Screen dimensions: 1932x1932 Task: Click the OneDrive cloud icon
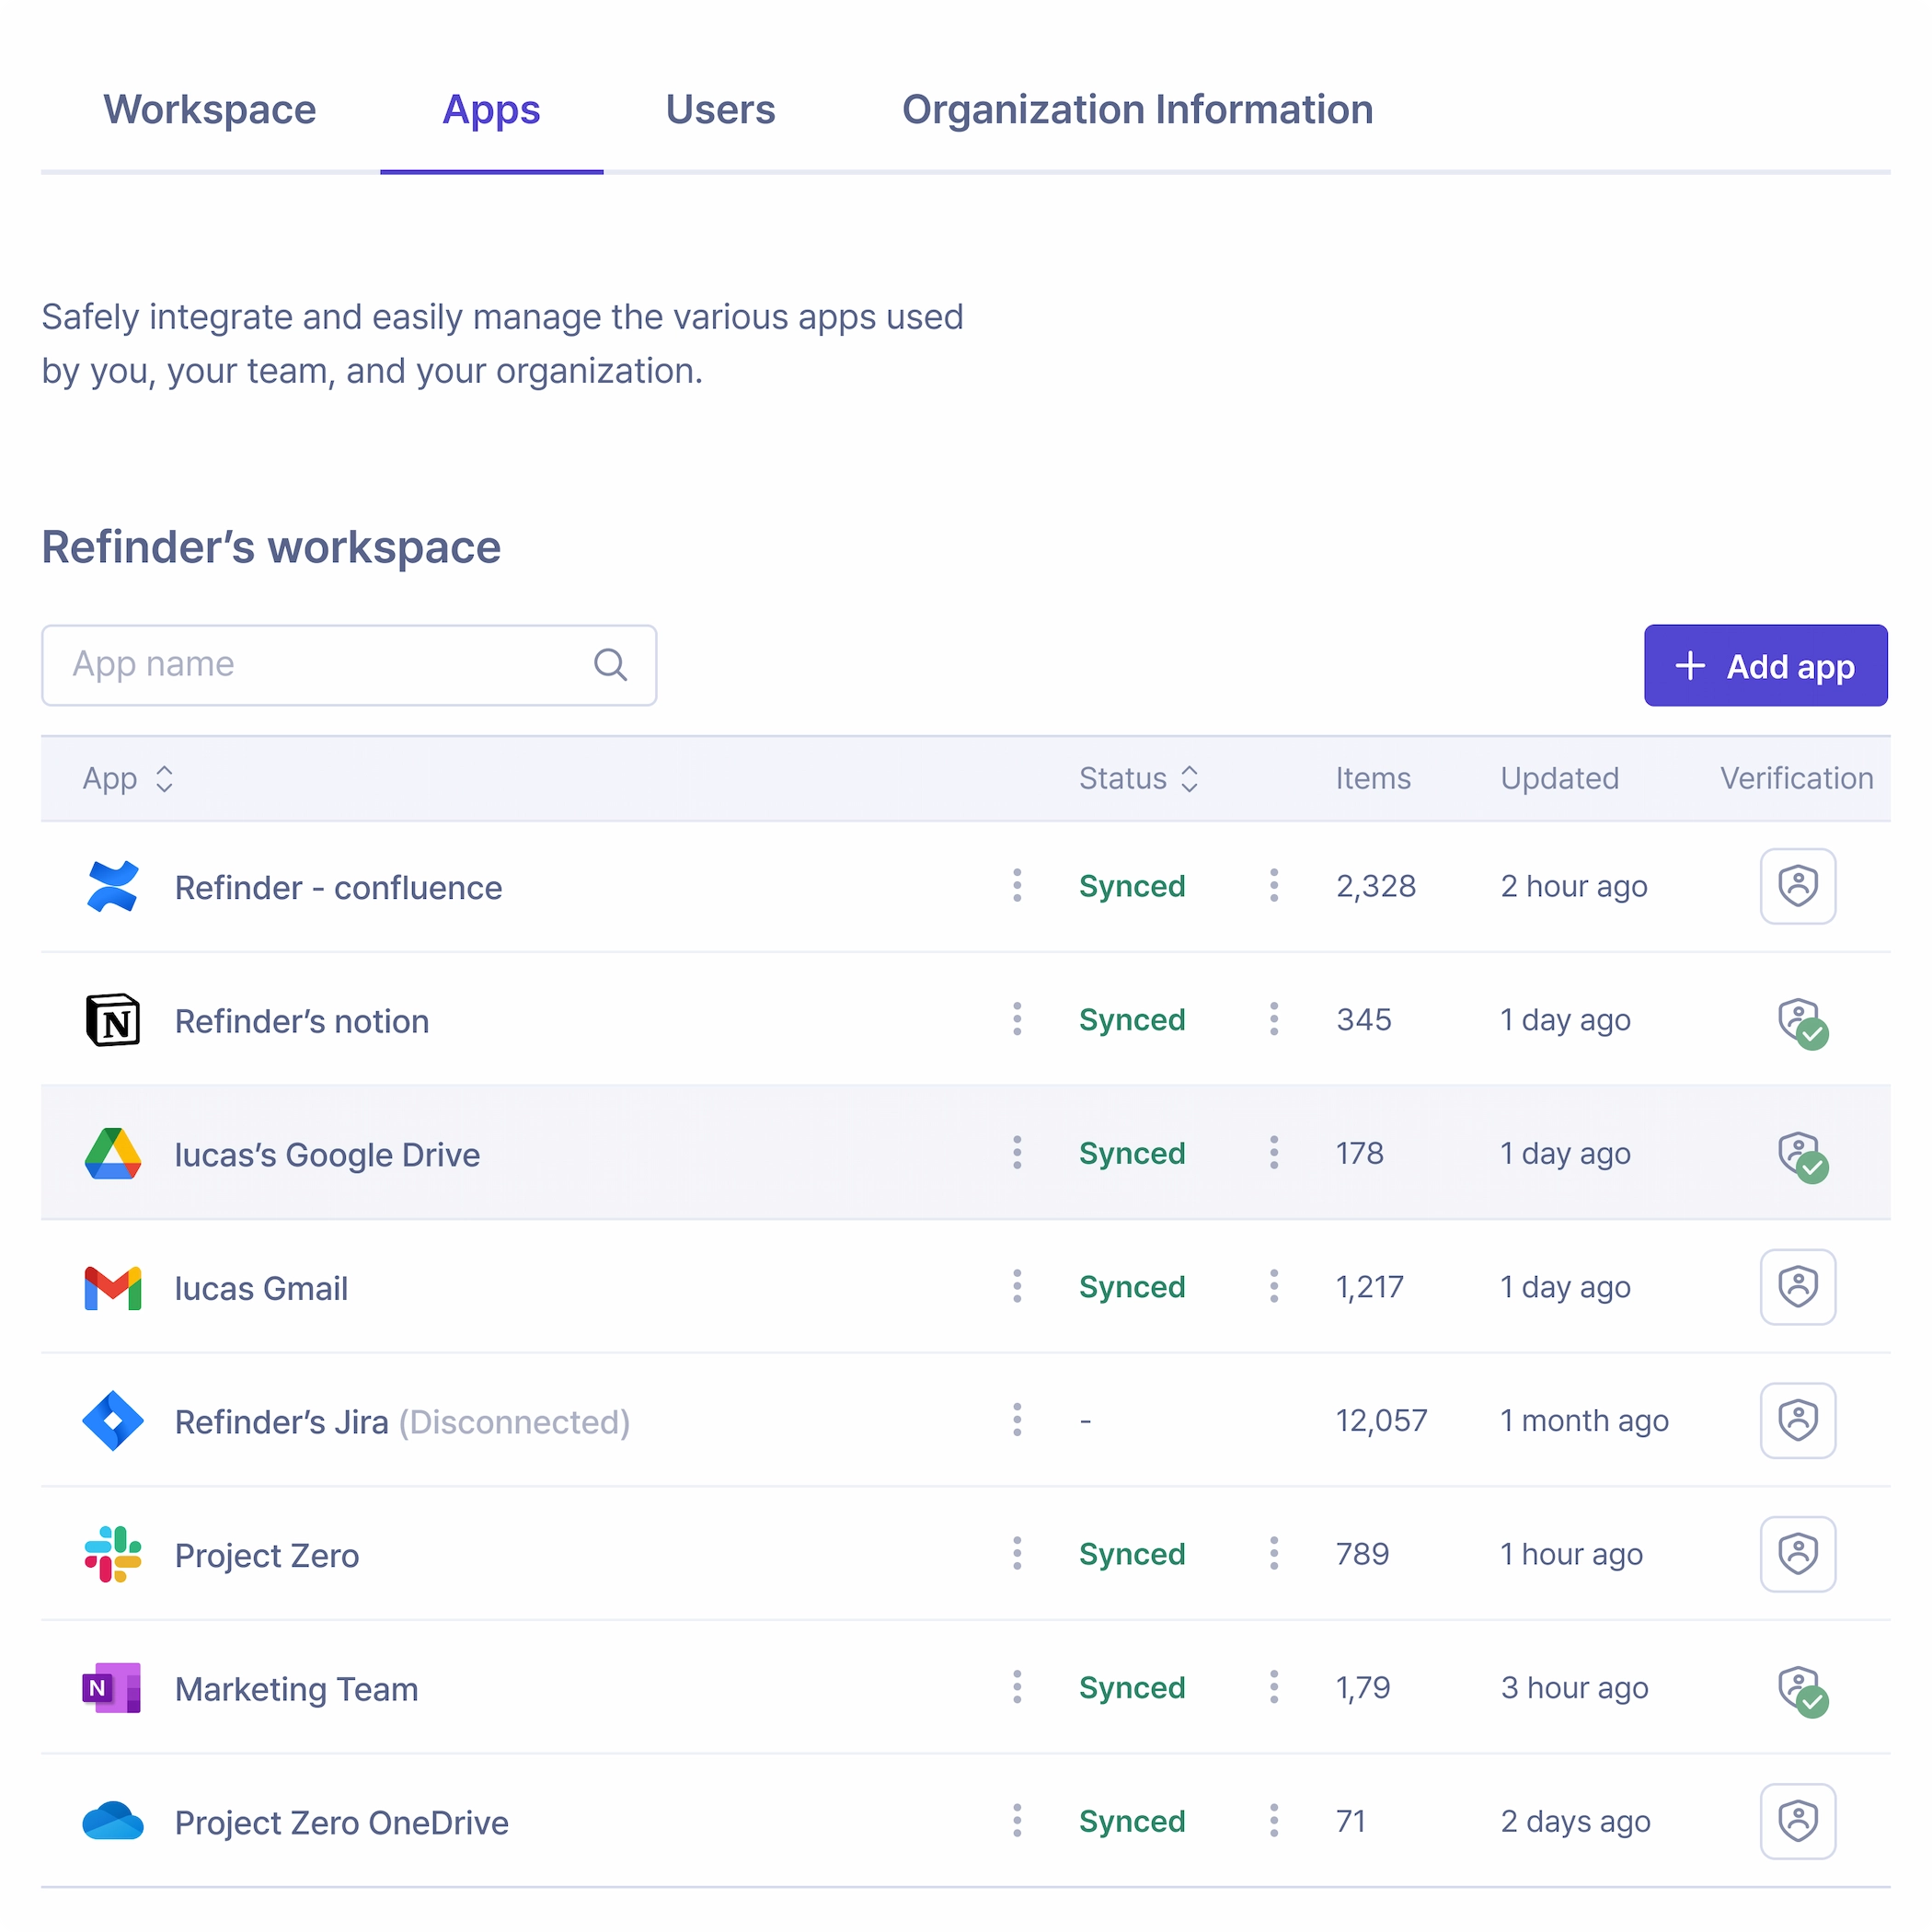[x=112, y=1822]
